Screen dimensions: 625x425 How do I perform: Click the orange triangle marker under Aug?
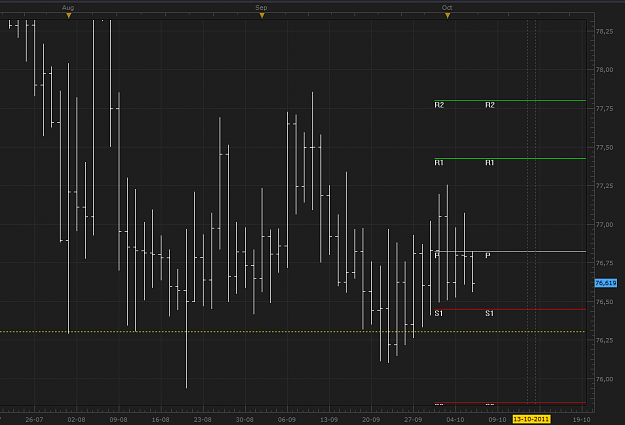click(69, 16)
